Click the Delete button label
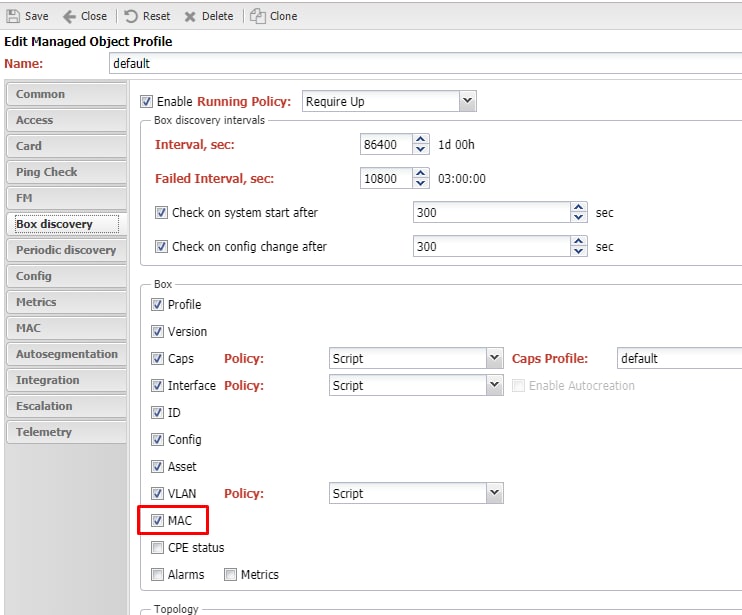Screen dimensions: 742x615 coord(217,16)
